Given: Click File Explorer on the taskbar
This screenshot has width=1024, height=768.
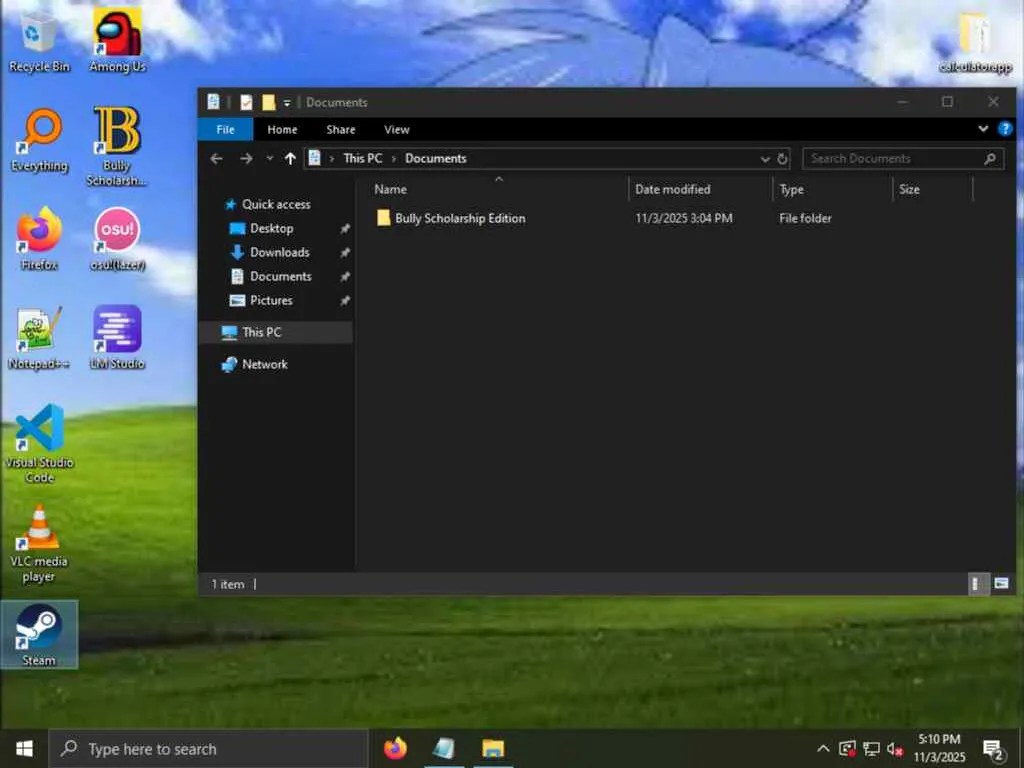Looking at the screenshot, I should click(x=493, y=748).
